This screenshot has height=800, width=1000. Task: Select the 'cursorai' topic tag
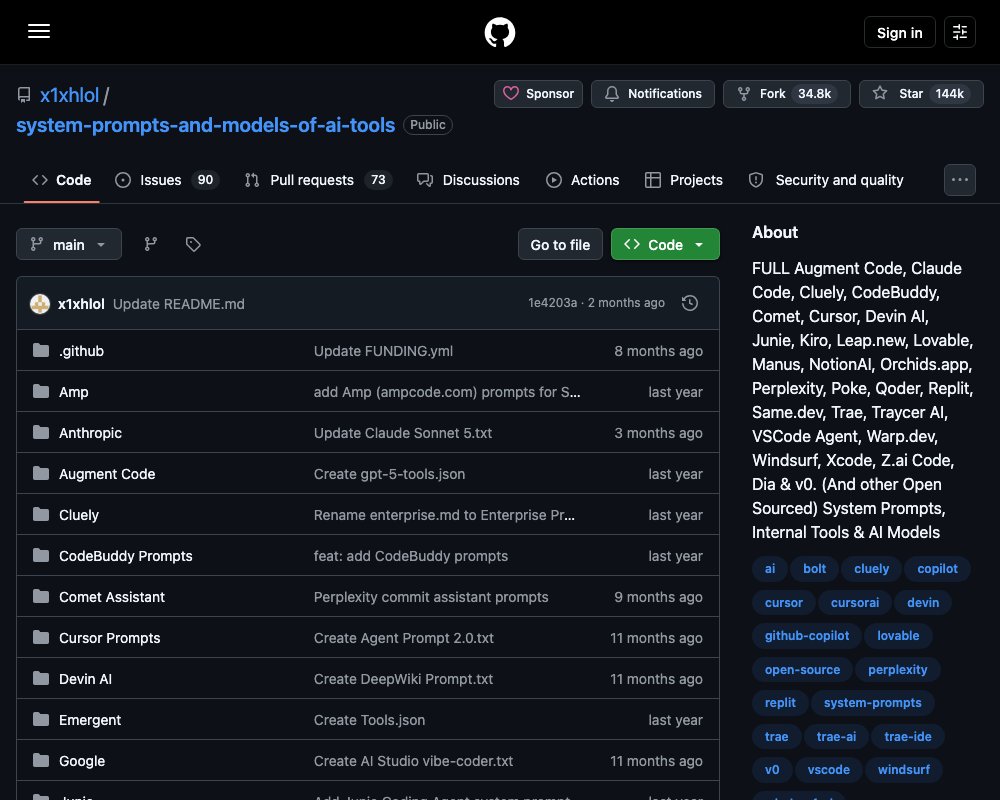pos(855,602)
